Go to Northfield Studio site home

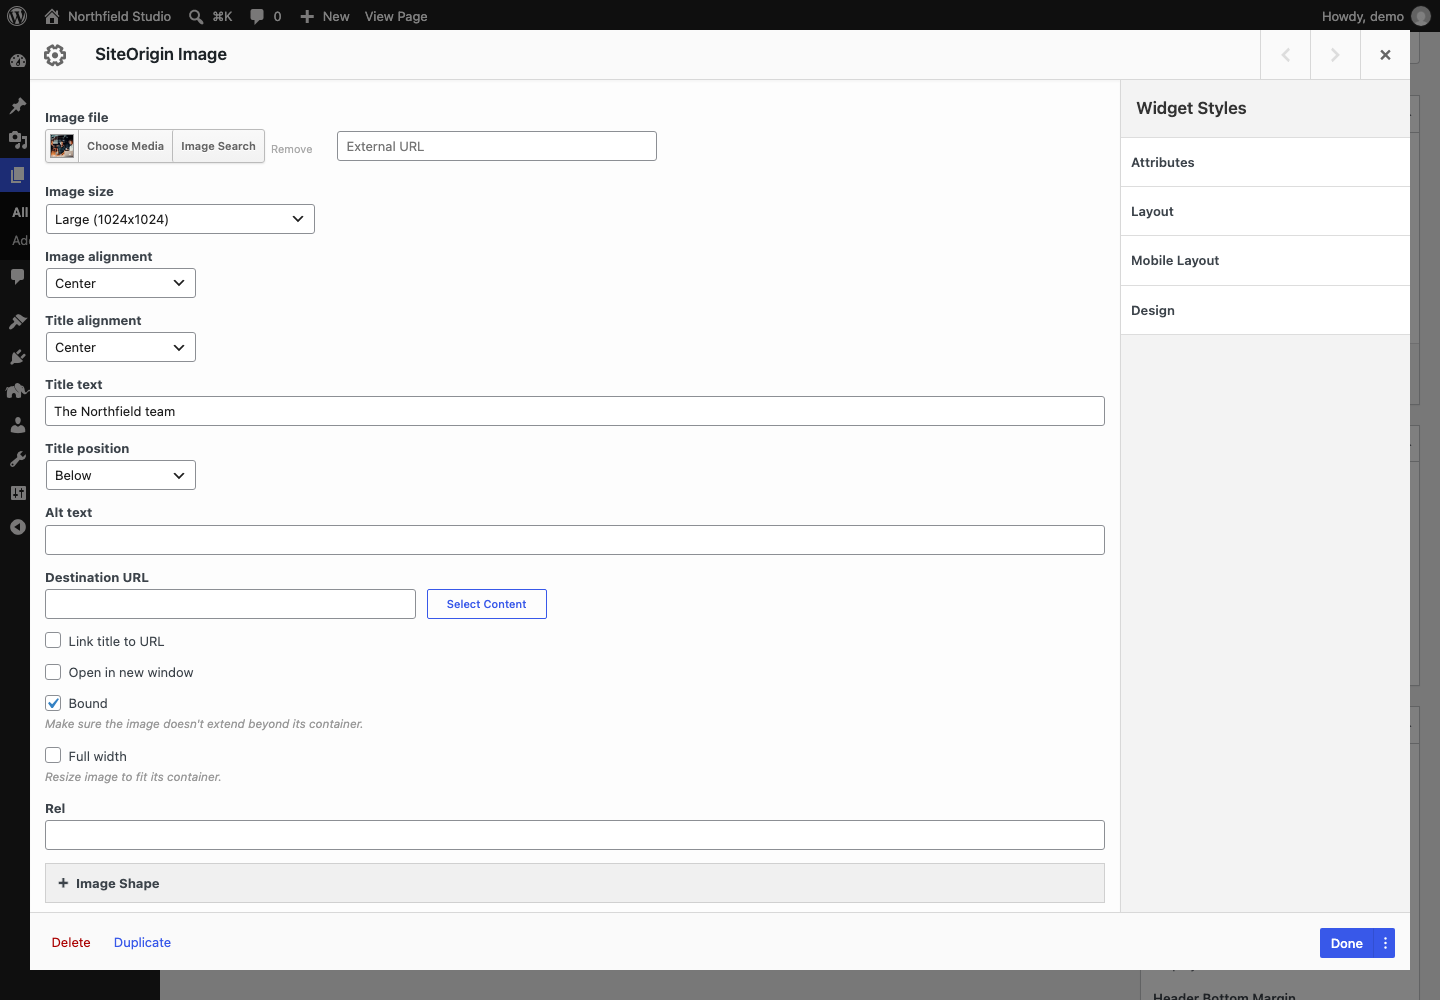[108, 16]
